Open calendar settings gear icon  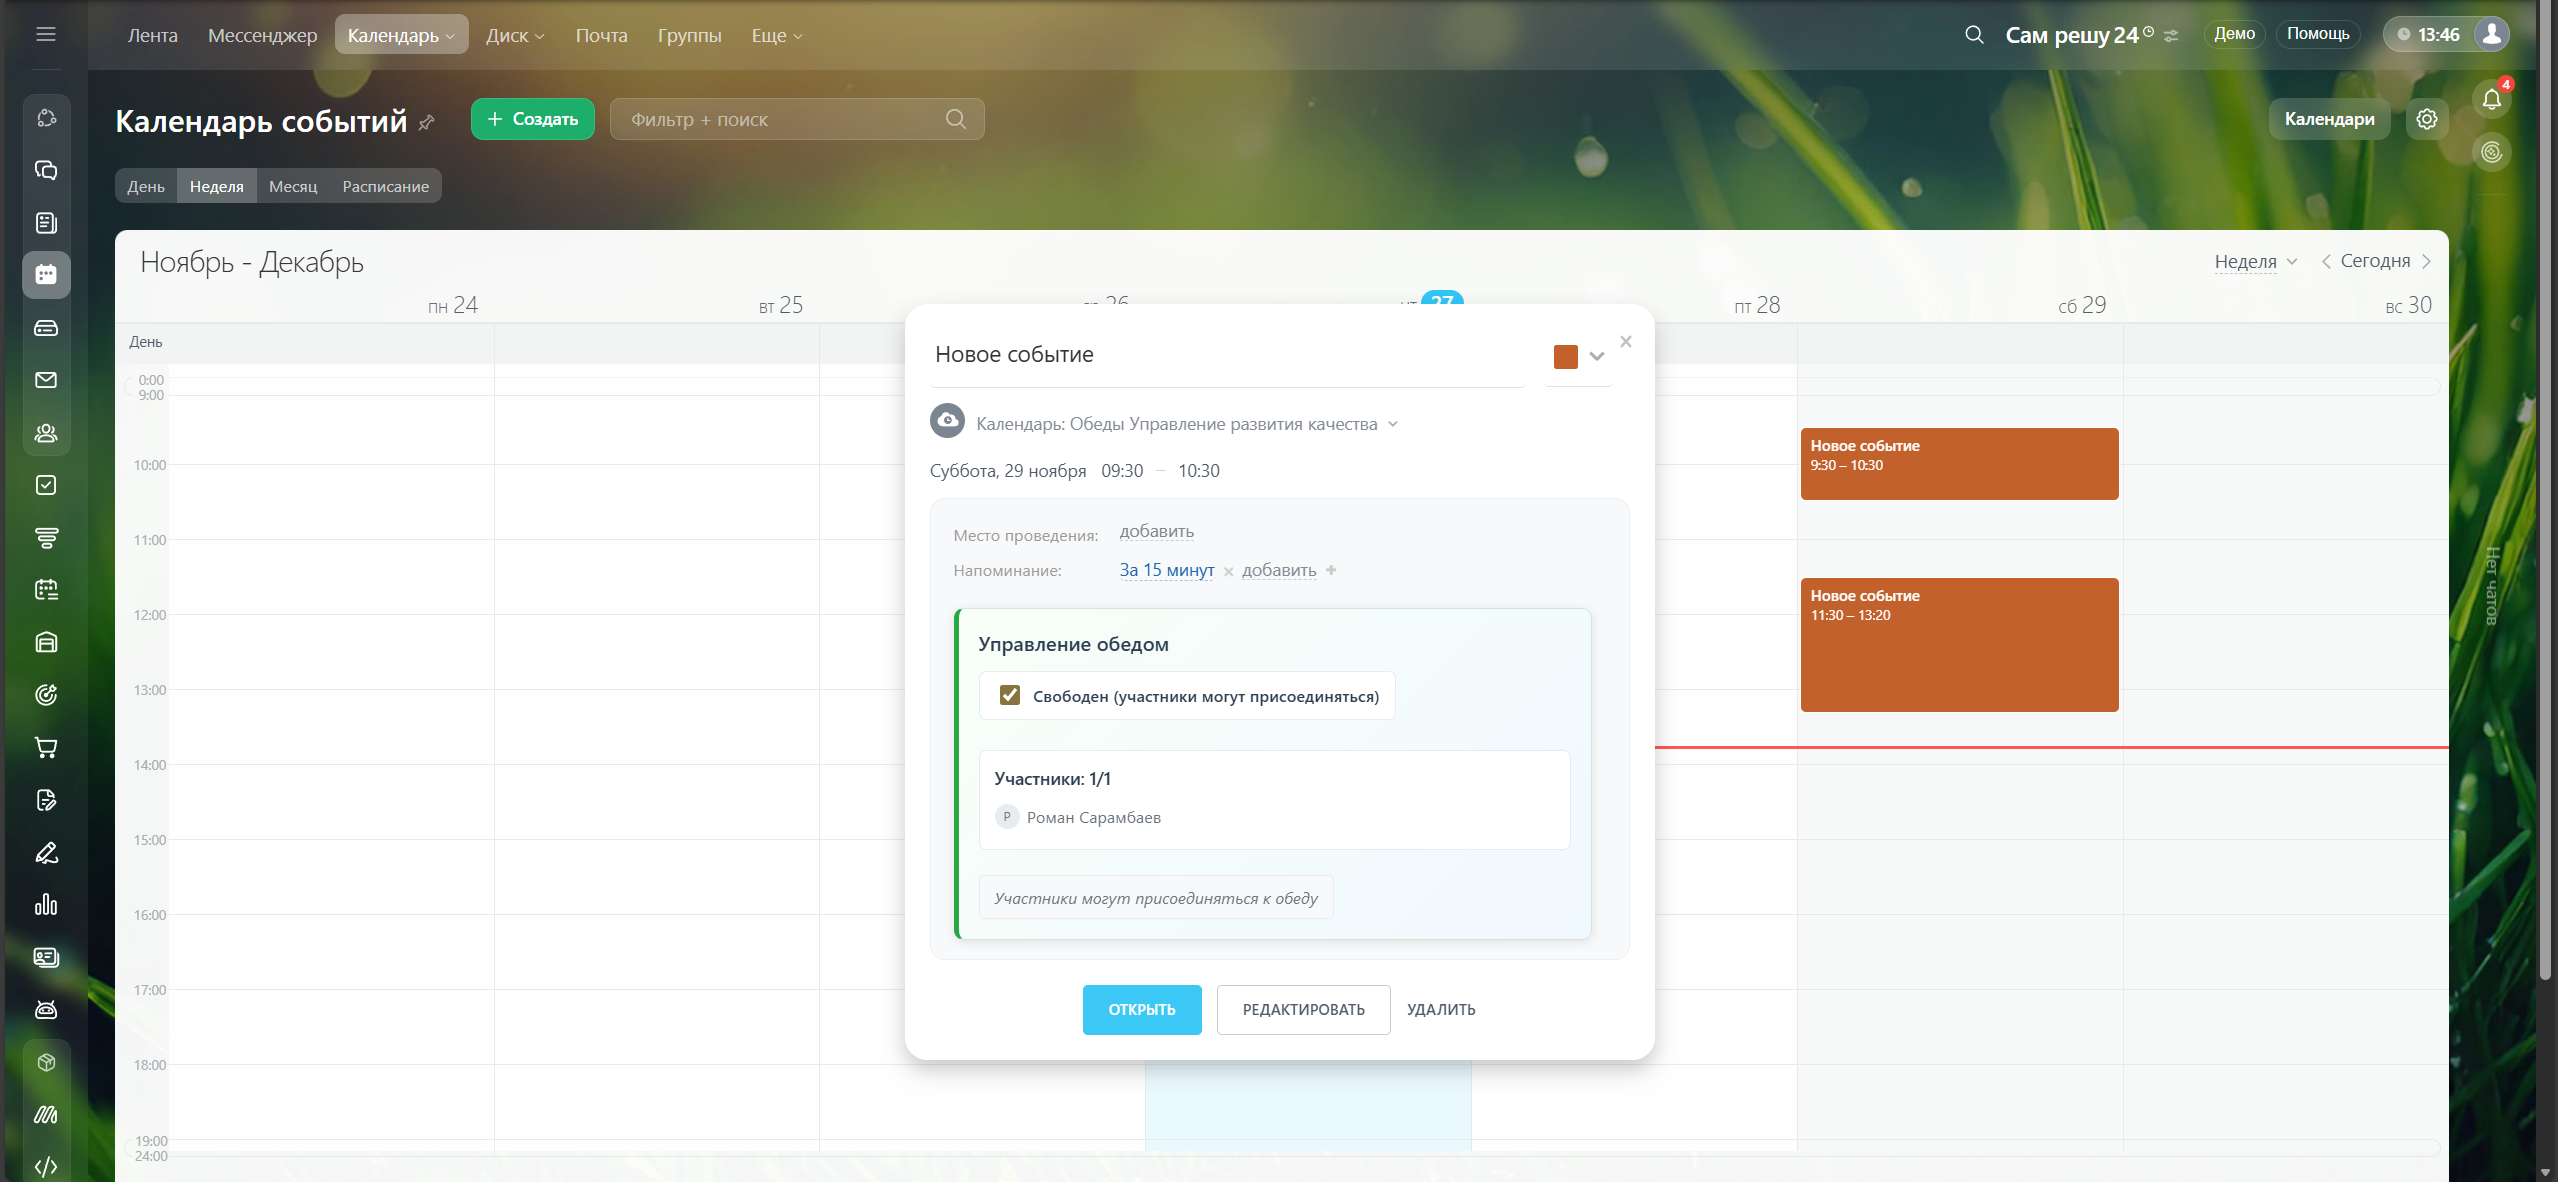click(2426, 119)
